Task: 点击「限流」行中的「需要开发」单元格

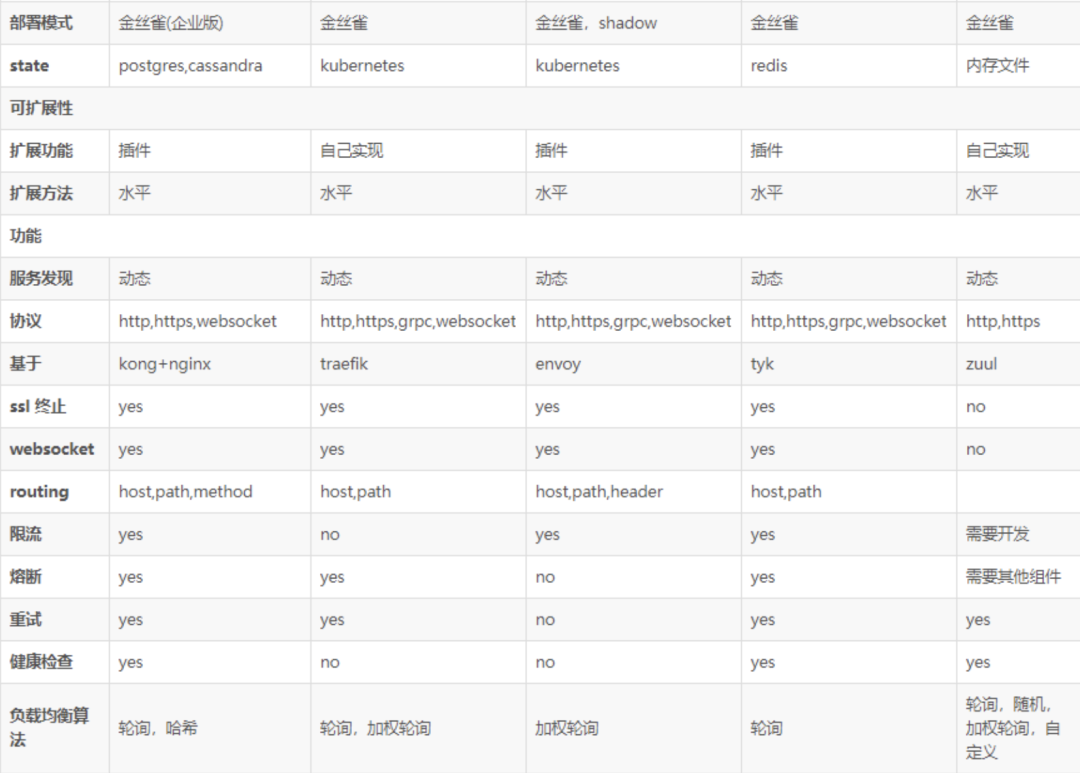Action: click(998, 534)
